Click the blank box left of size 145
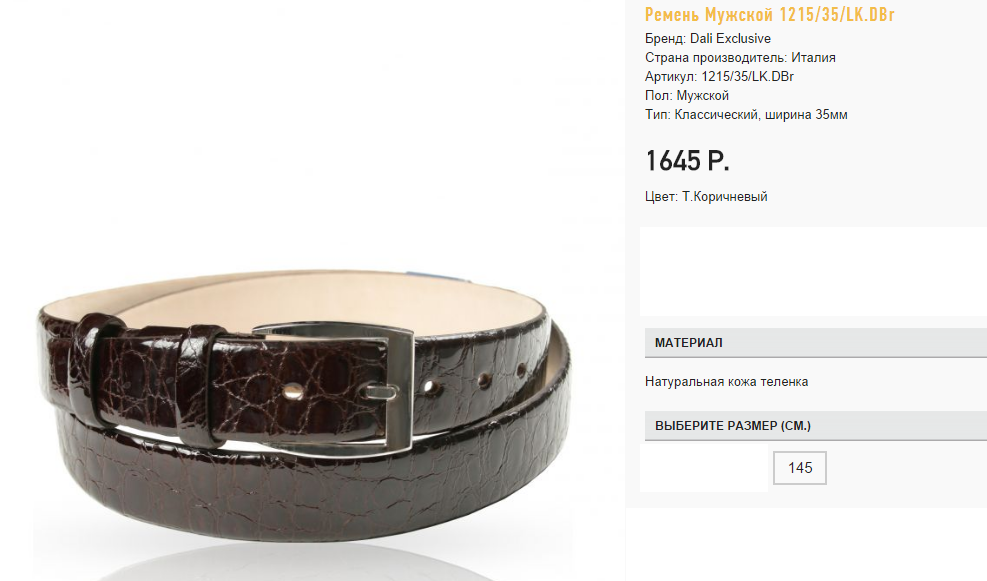Image resolution: width=987 pixels, height=581 pixels. click(704, 468)
